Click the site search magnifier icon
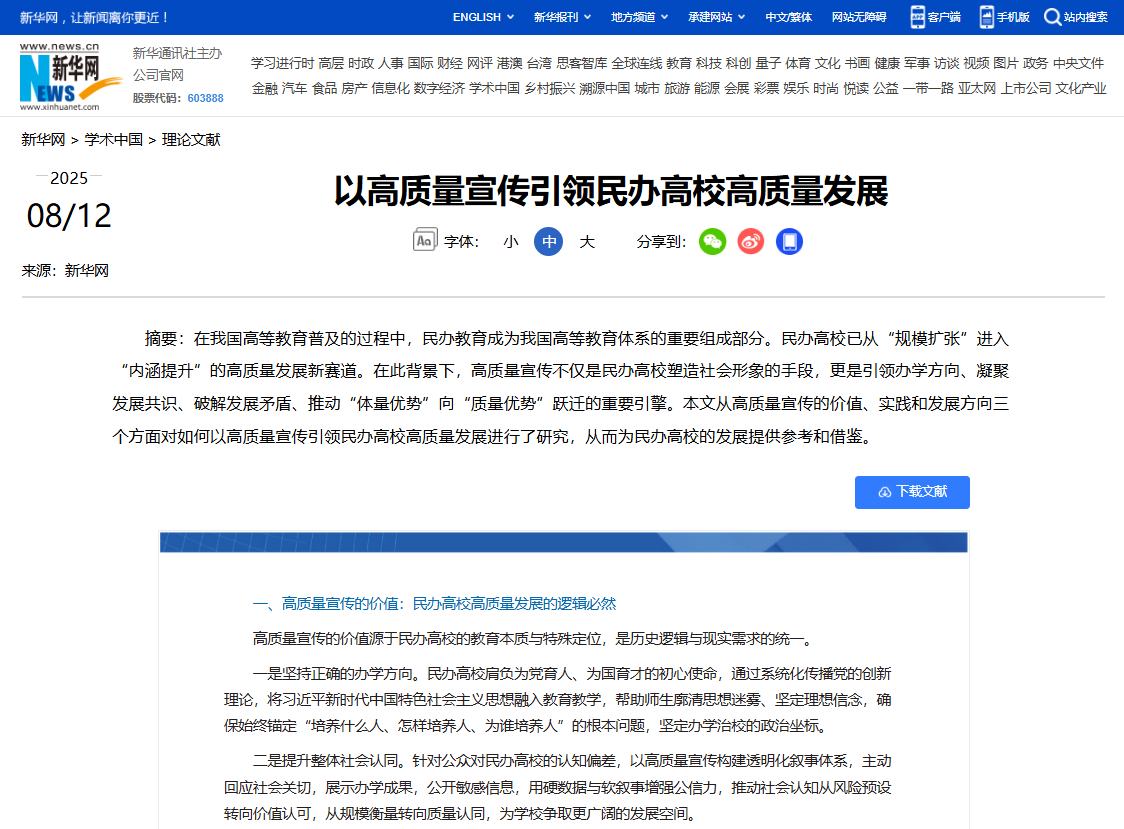The image size is (1124, 829). (x=1052, y=17)
